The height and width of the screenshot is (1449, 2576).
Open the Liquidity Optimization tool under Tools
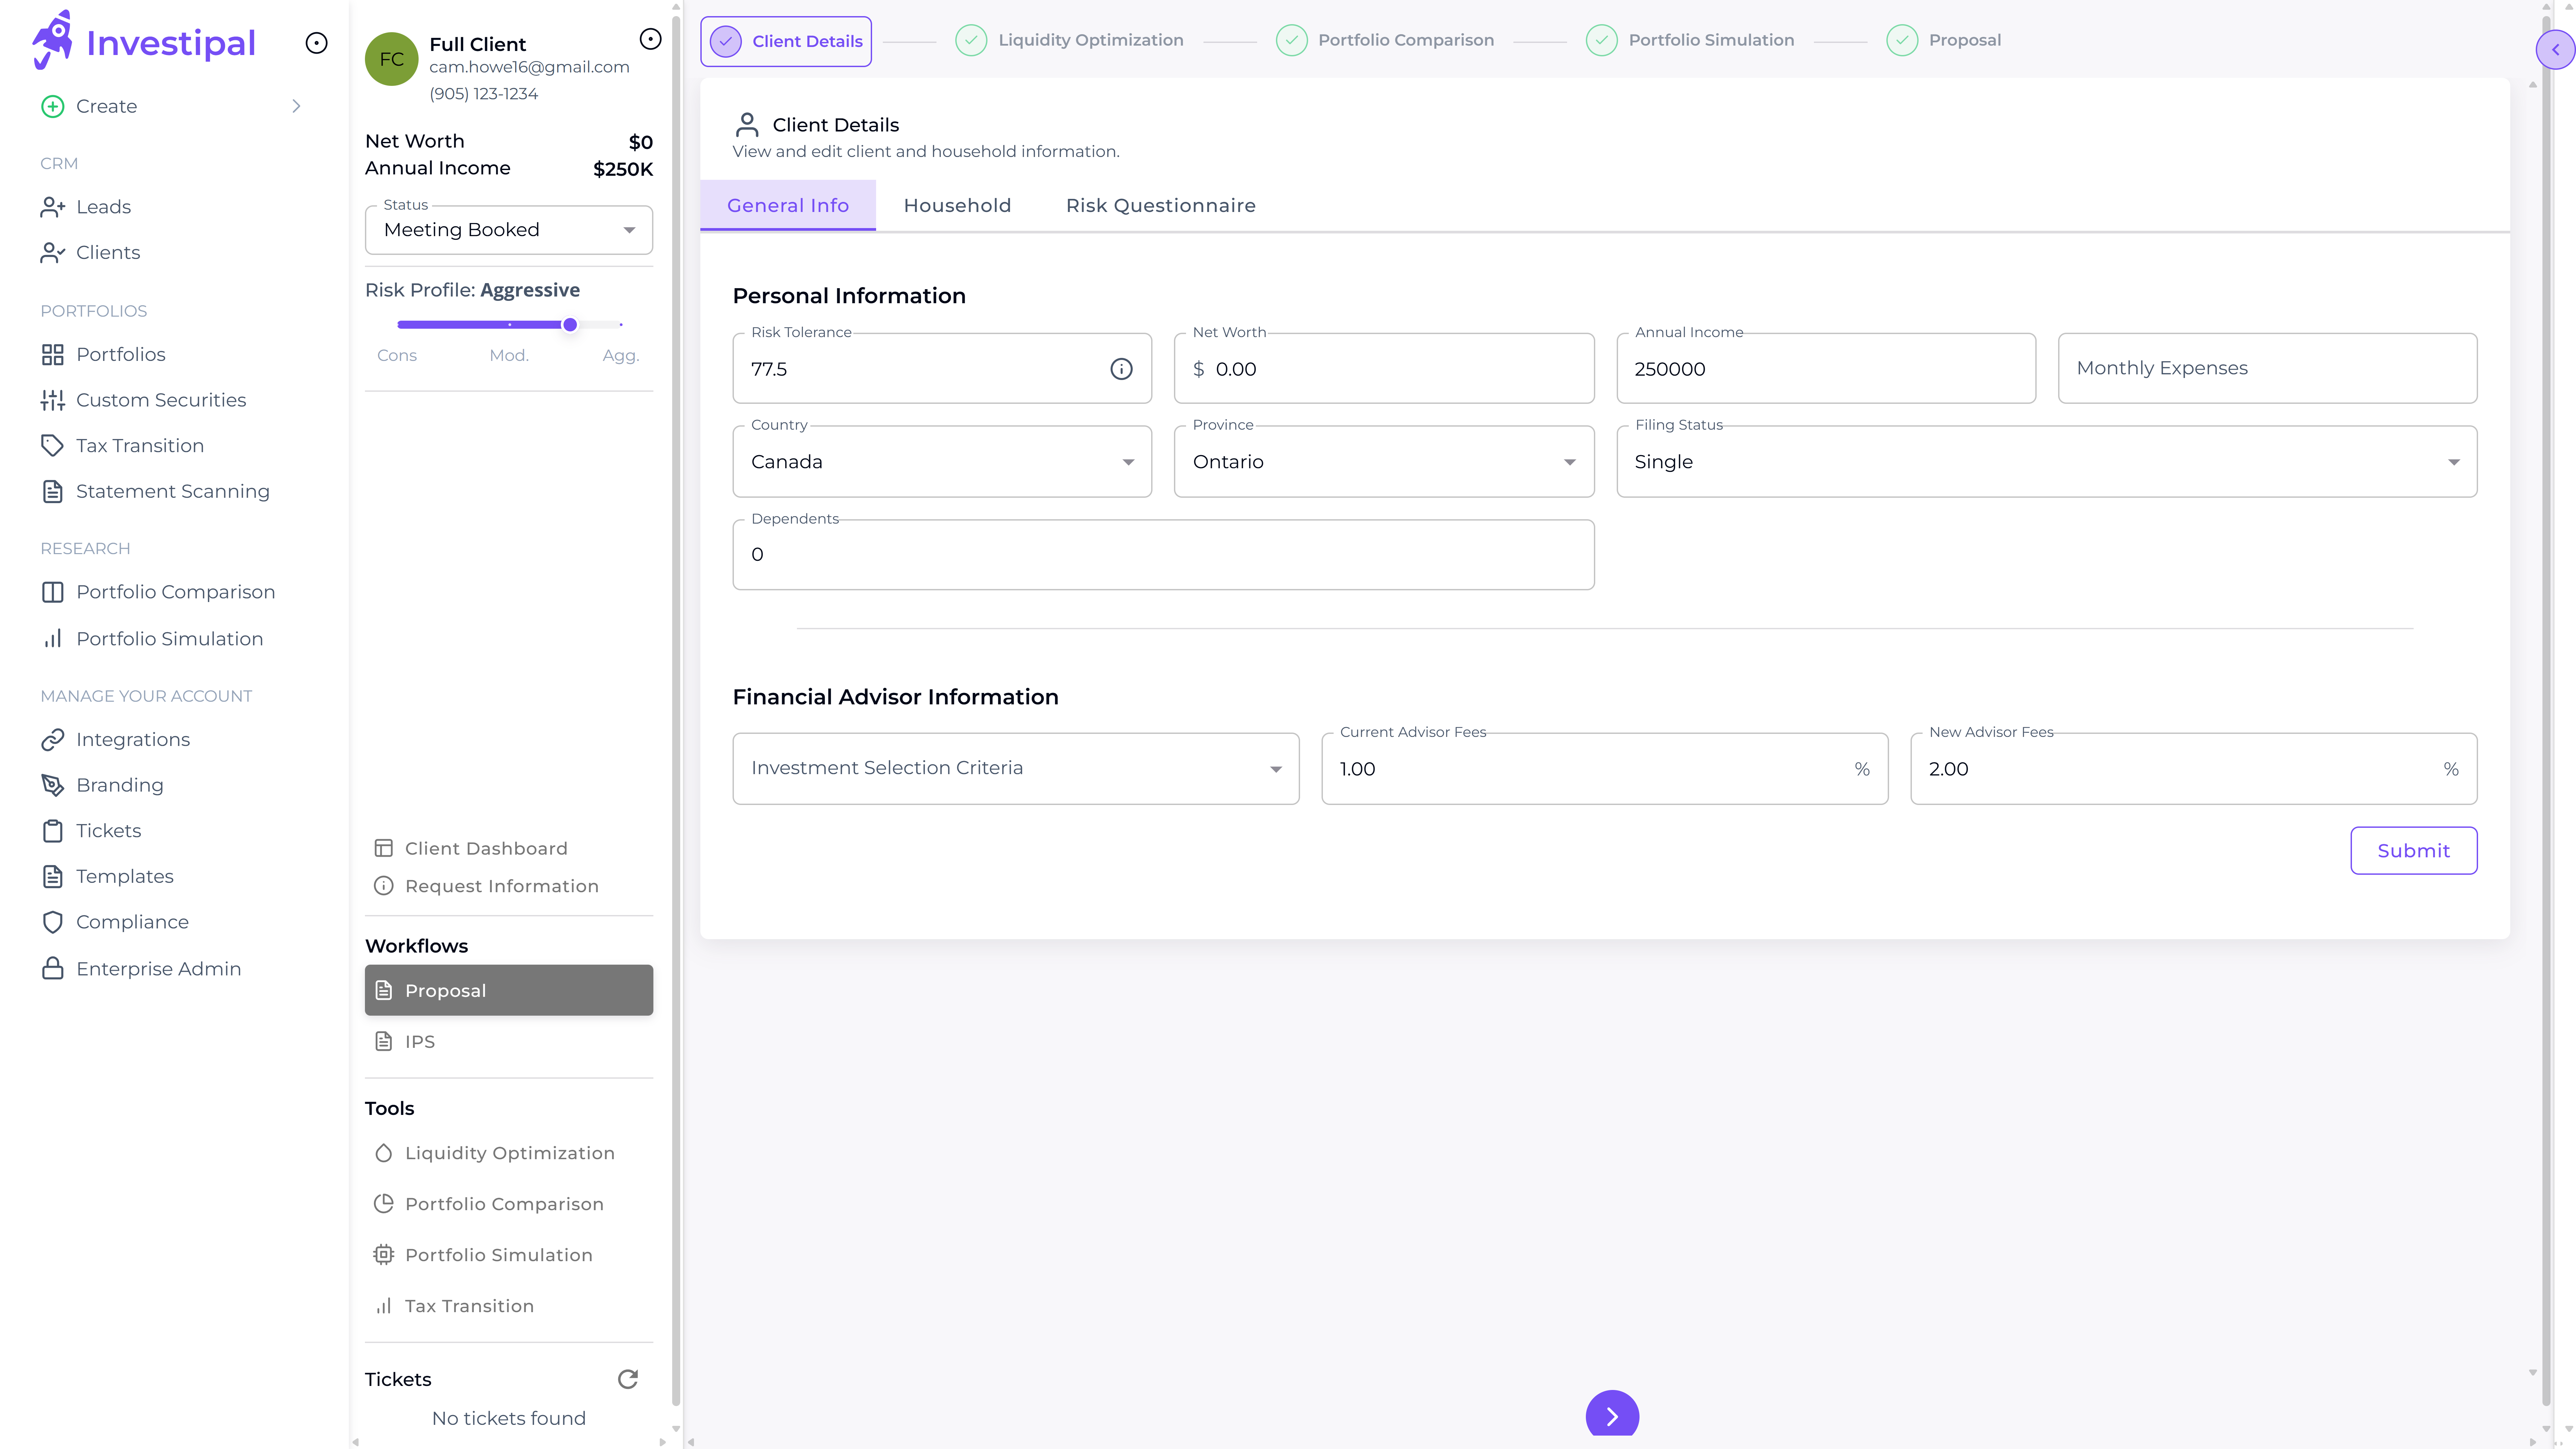click(x=509, y=1153)
